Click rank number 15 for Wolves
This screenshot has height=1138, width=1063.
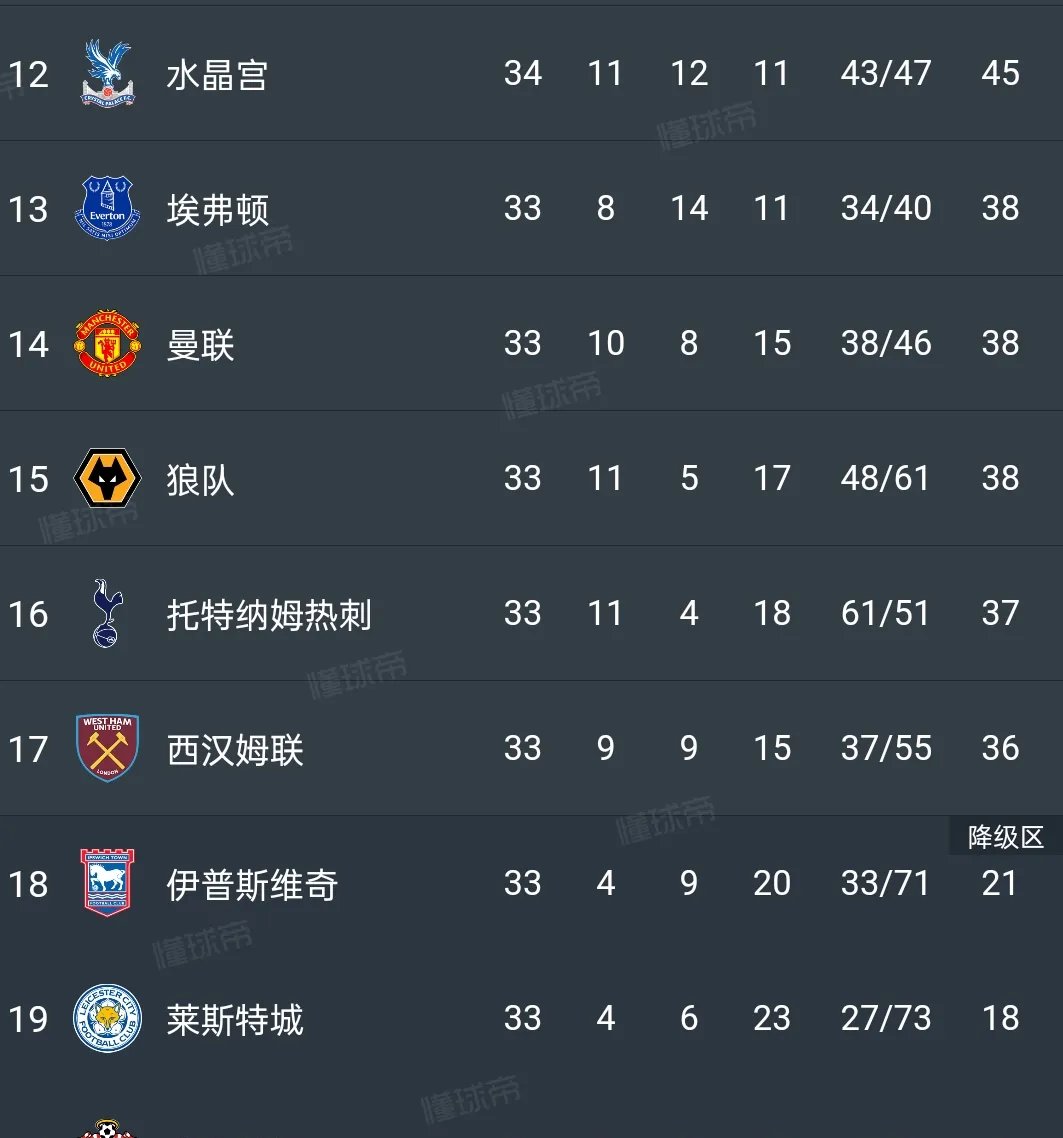(x=29, y=478)
